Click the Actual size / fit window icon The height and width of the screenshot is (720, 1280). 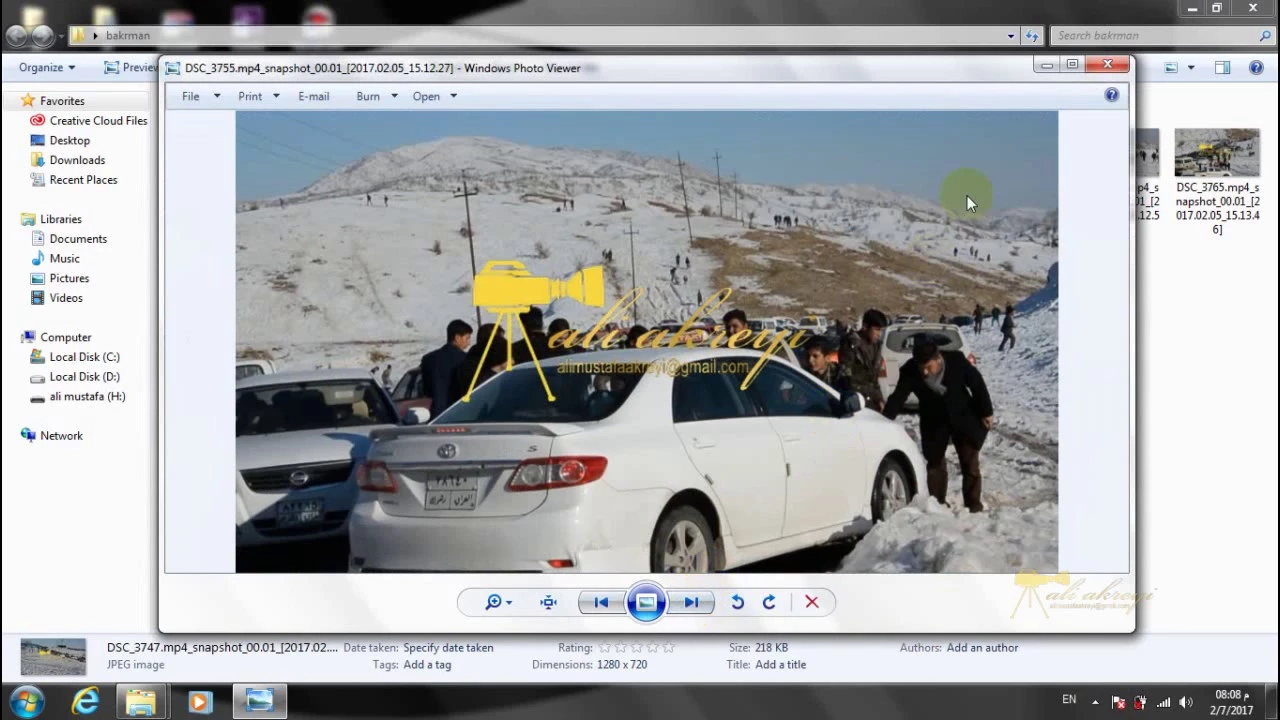tap(548, 602)
